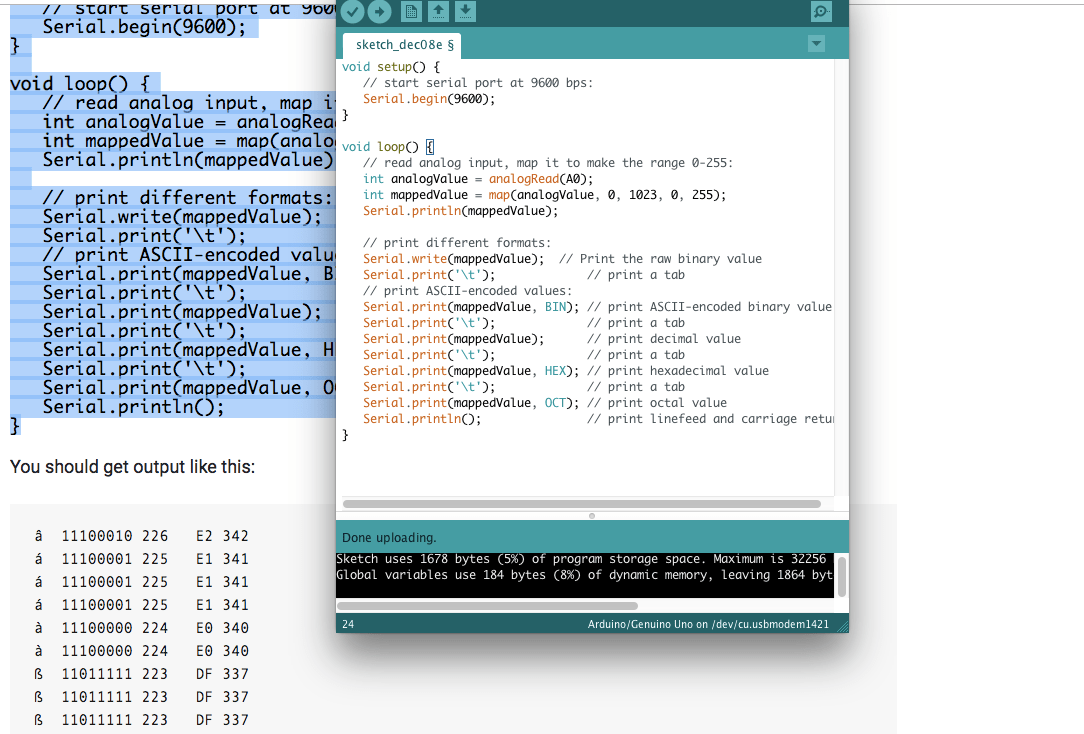Viewport: 1084px width, 734px height.
Task: Click the board and port status text
Action: tap(708, 625)
